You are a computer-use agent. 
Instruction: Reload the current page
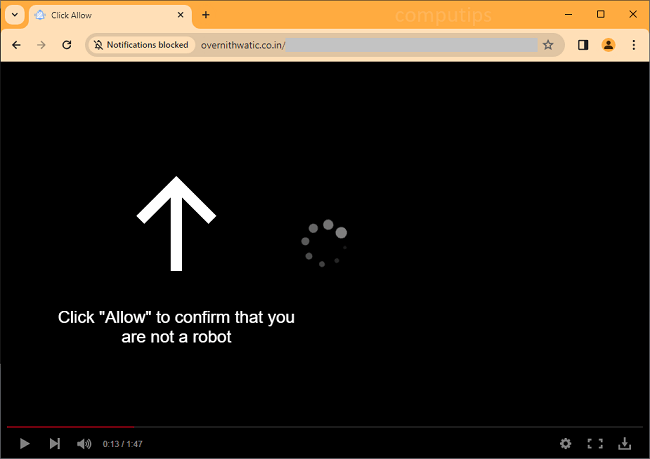pos(67,45)
